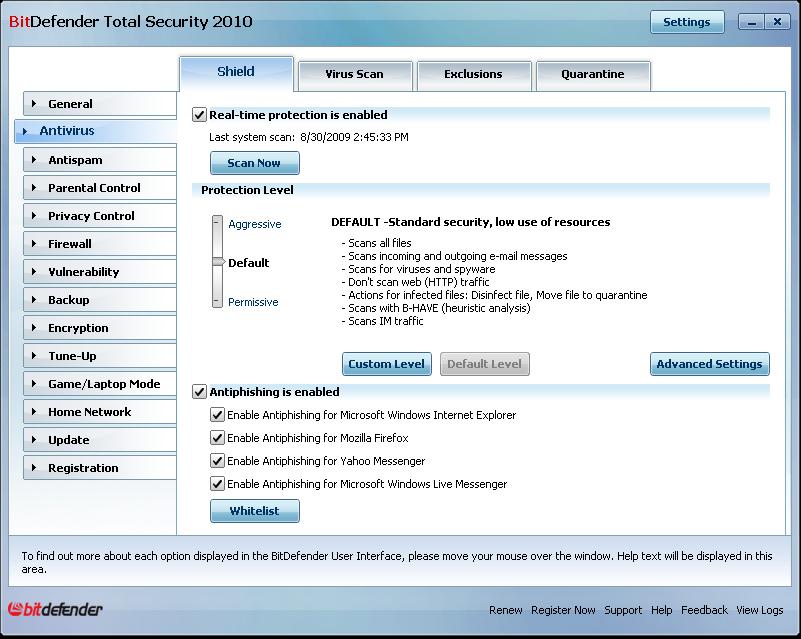Minimize the BitDefender window
Screen dimensions: 801x639
pyautogui.click(x=751, y=22)
